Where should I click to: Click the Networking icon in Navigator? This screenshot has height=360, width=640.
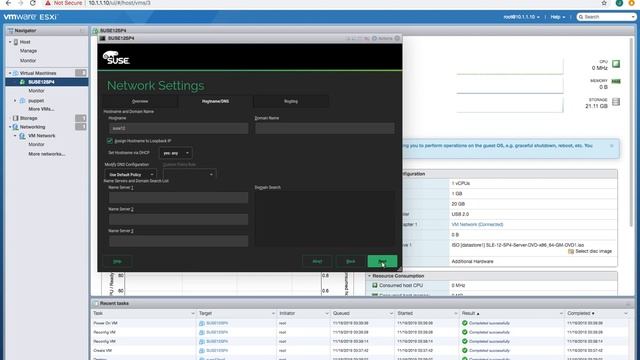click(x=16, y=127)
